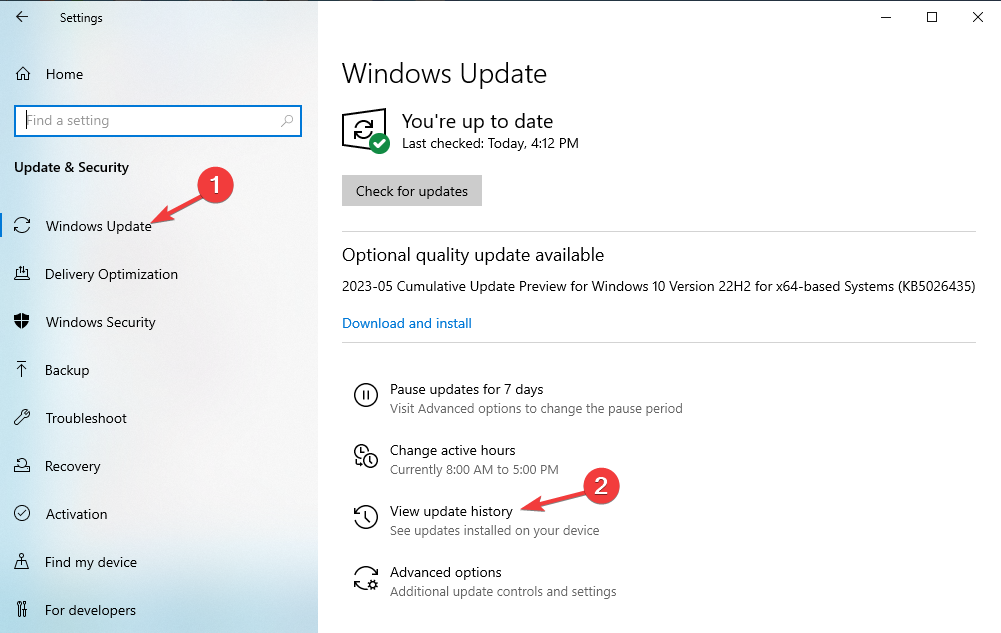
Task: Click the KB5026435 cumulative update description
Action: coord(659,287)
